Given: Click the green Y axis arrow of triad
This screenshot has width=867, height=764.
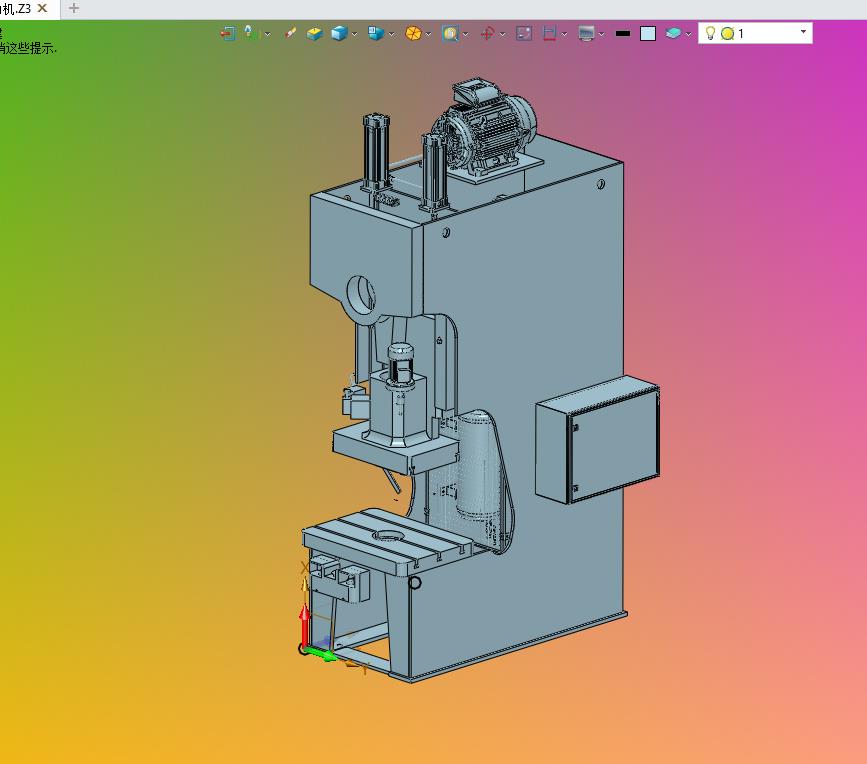Looking at the screenshot, I should click(321, 654).
